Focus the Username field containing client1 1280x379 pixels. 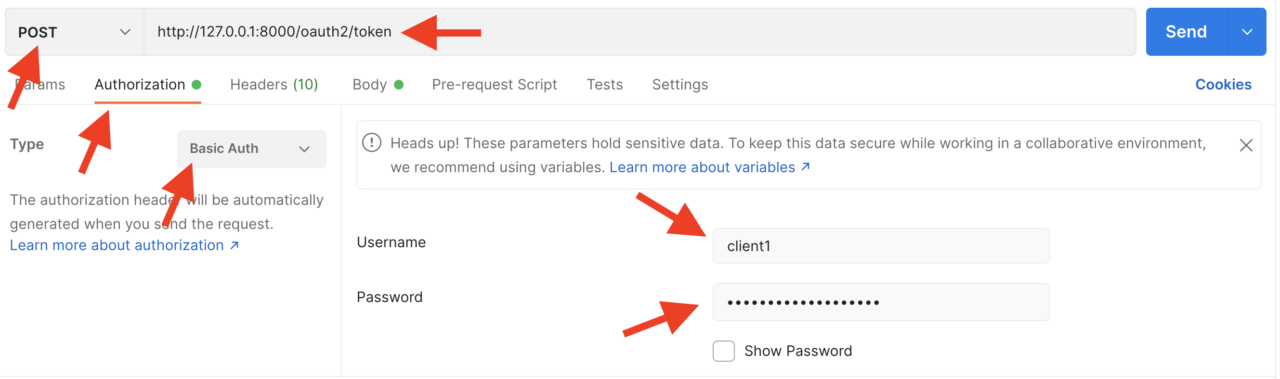pos(881,246)
